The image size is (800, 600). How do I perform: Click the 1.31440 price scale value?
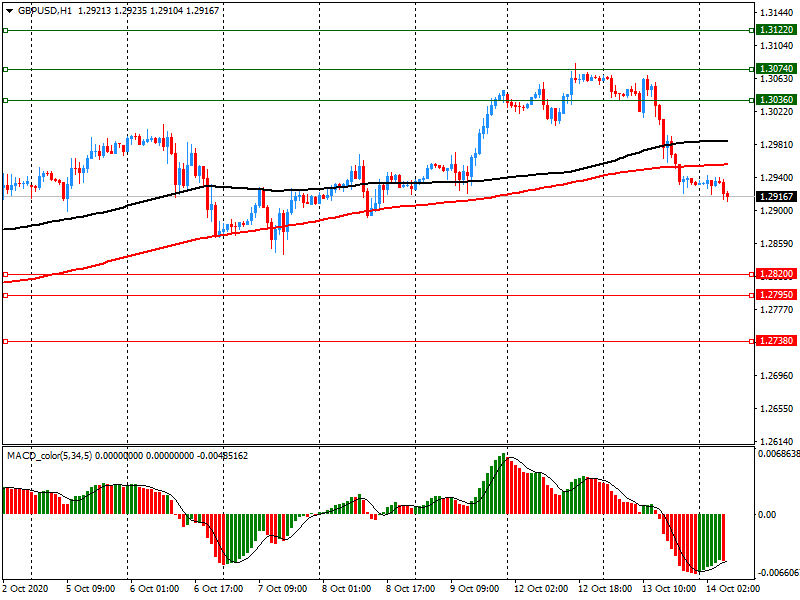777,13
